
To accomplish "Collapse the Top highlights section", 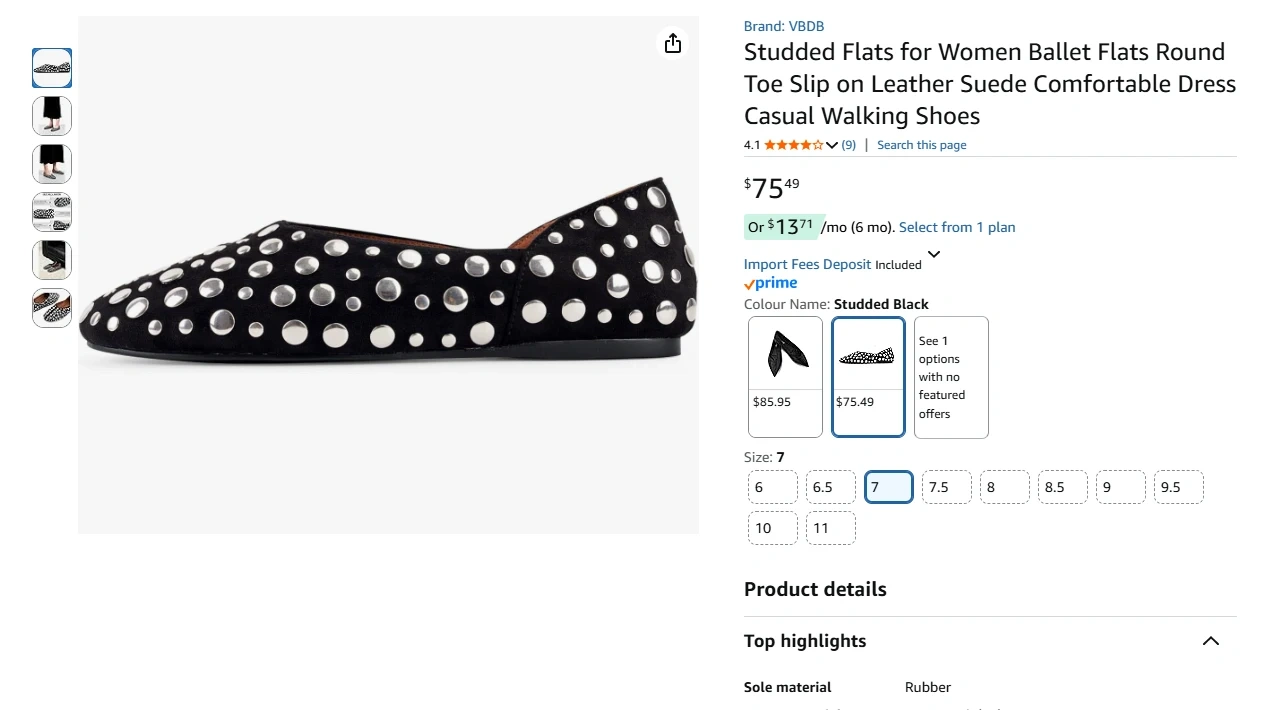I will coord(1210,641).
